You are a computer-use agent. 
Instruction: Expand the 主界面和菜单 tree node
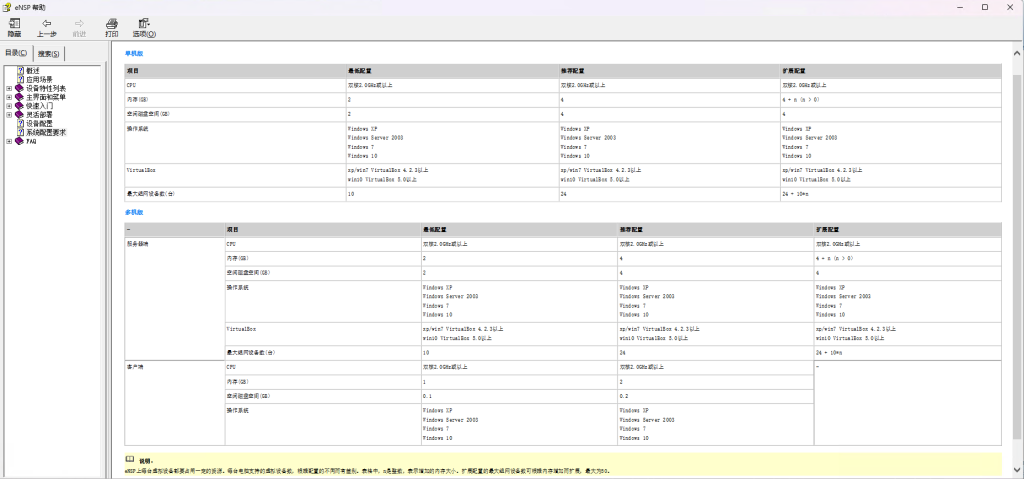click(x=9, y=97)
